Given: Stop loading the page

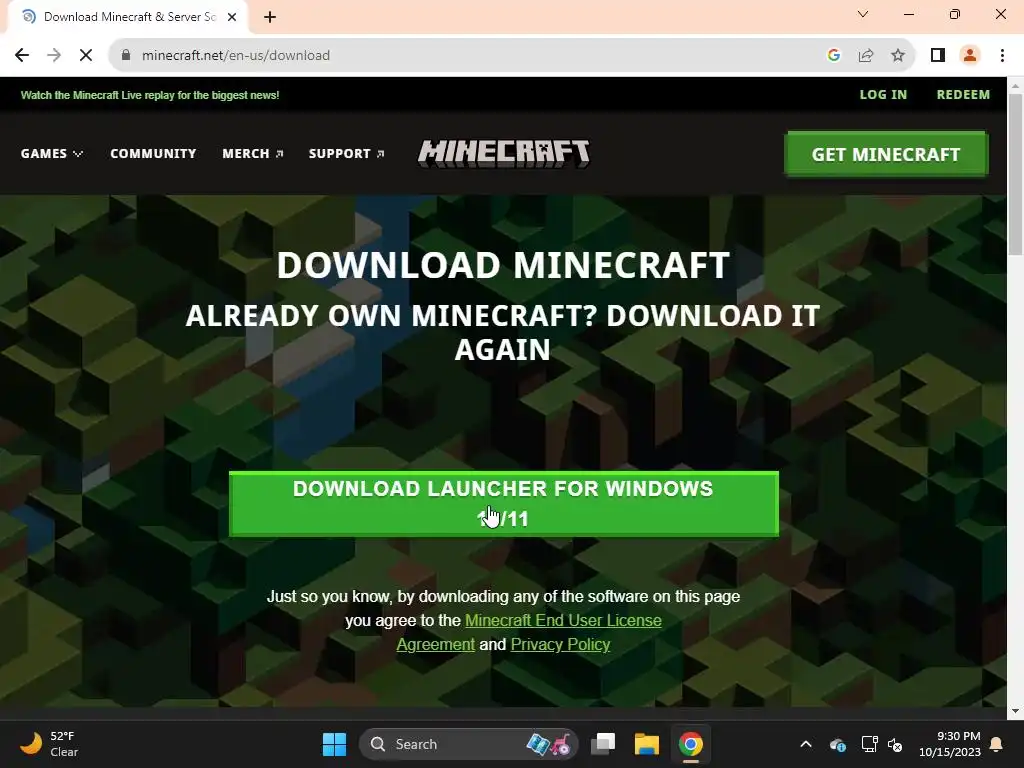Looking at the screenshot, I should click(86, 56).
